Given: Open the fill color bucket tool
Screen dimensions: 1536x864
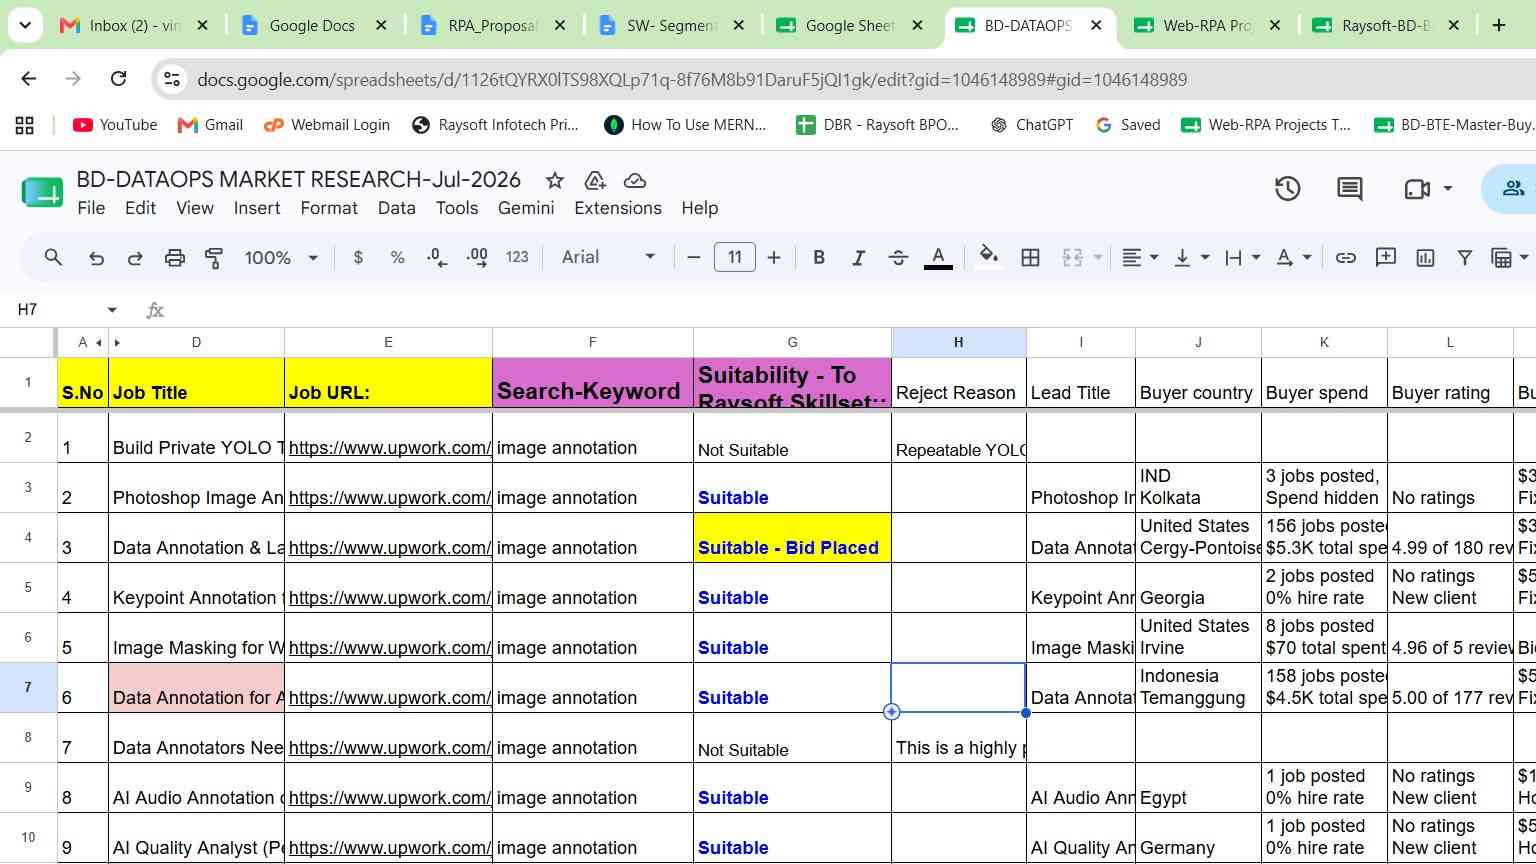Looking at the screenshot, I should (x=988, y=257).
